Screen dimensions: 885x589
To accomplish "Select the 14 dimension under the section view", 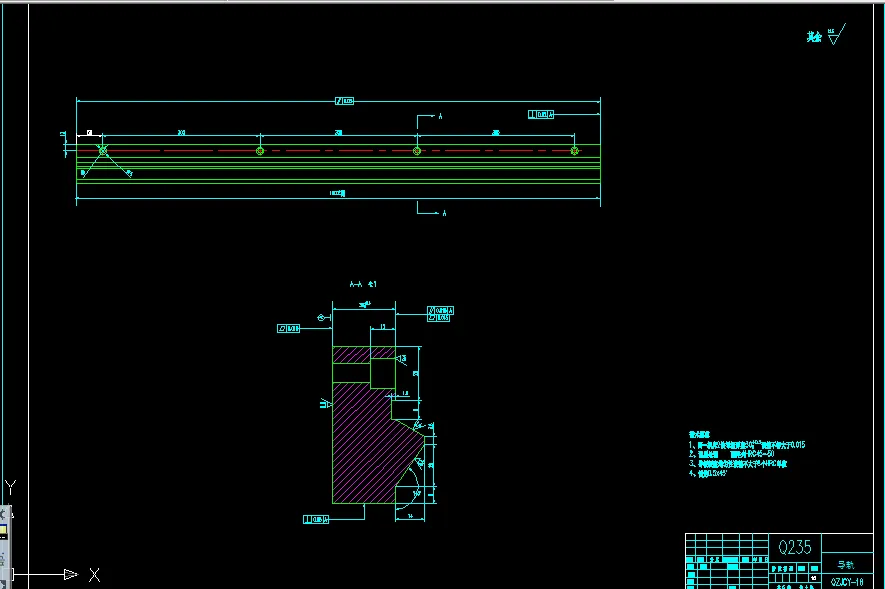I will point(410,516).
